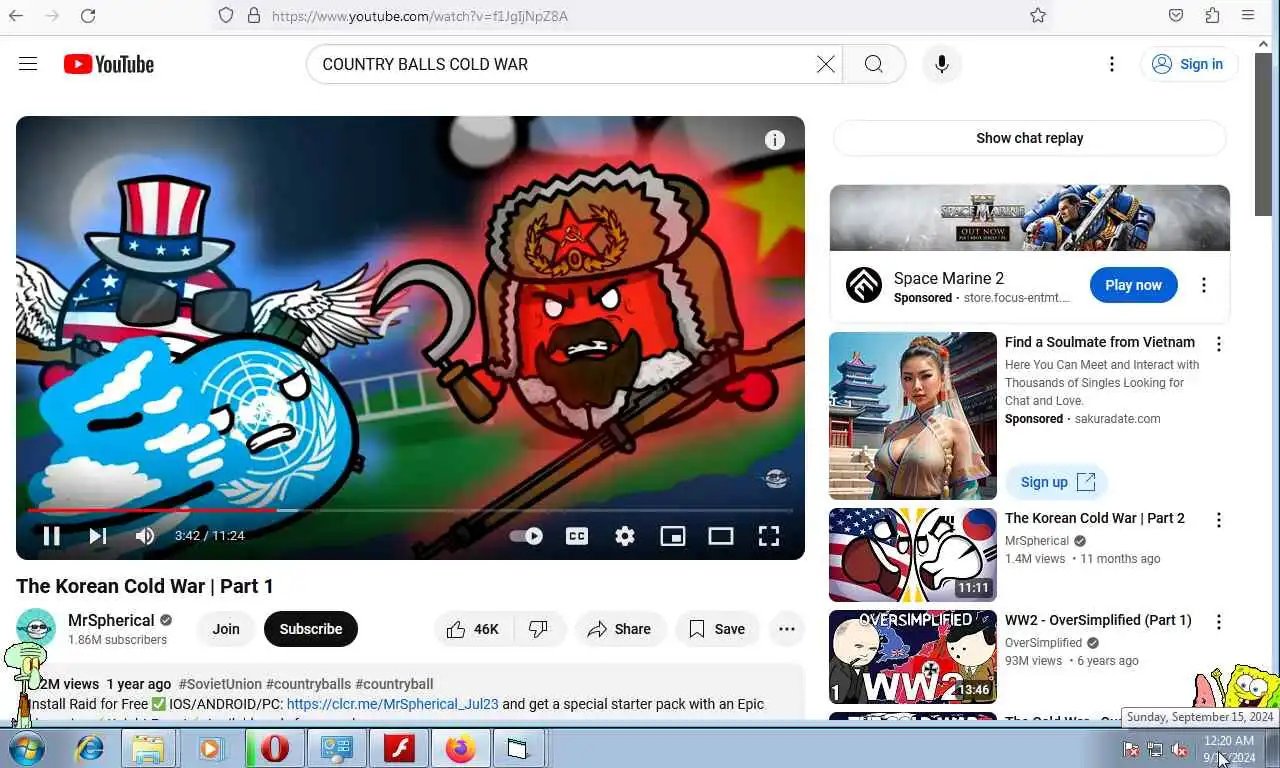Open the YouTube guide hamburger menu
The image size is (1280, 768).
tap(28, 64)
